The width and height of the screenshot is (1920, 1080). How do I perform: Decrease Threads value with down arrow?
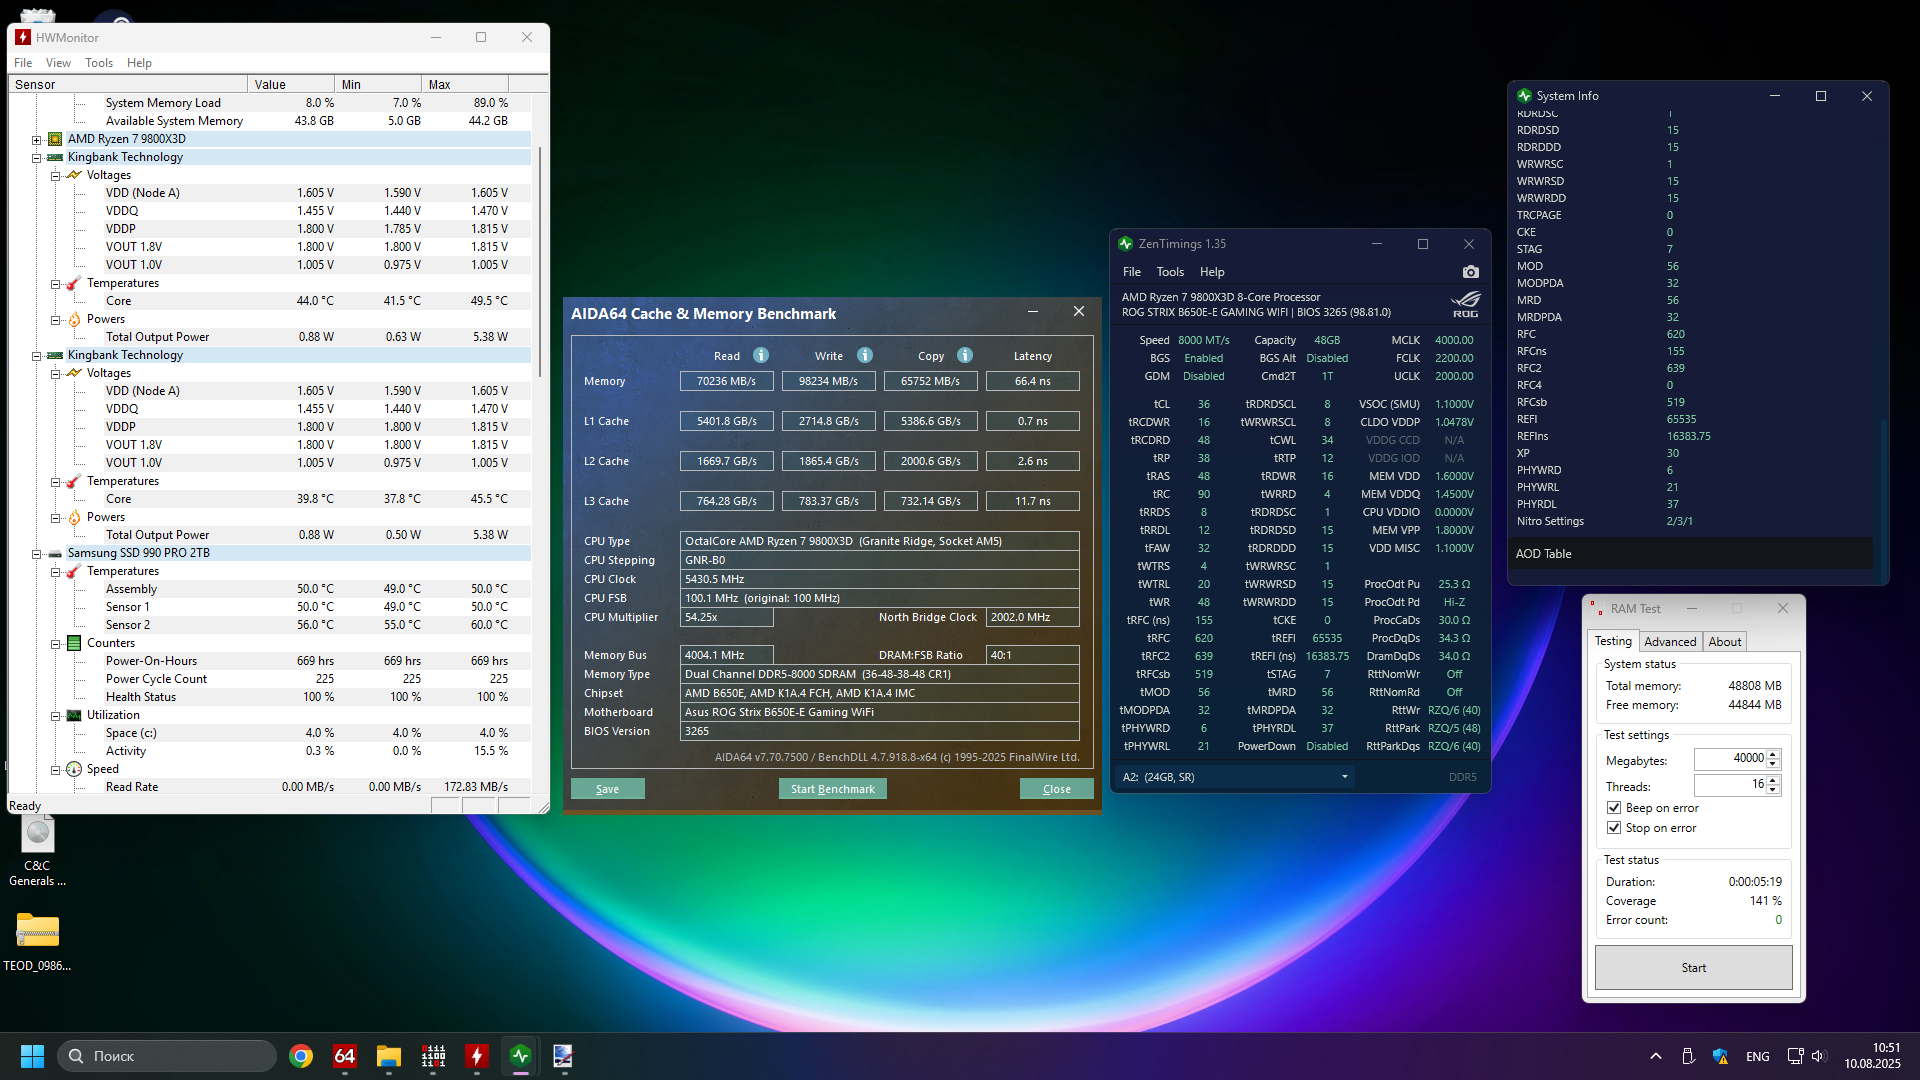(x=1773, y=791)
